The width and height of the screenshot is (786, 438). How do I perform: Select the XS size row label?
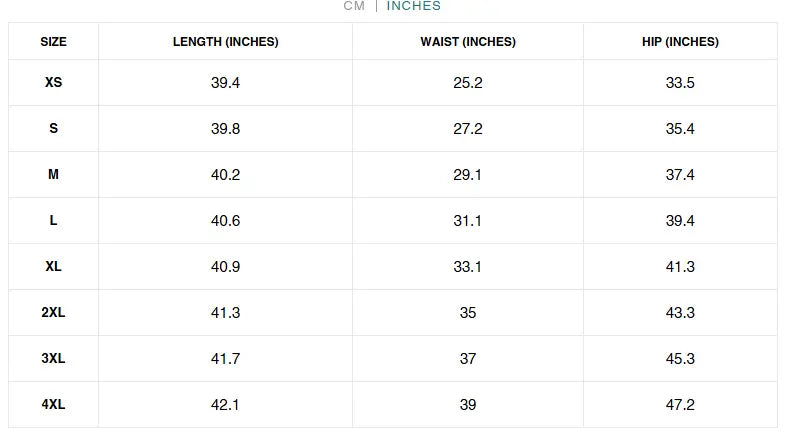[x=54, y=83]
